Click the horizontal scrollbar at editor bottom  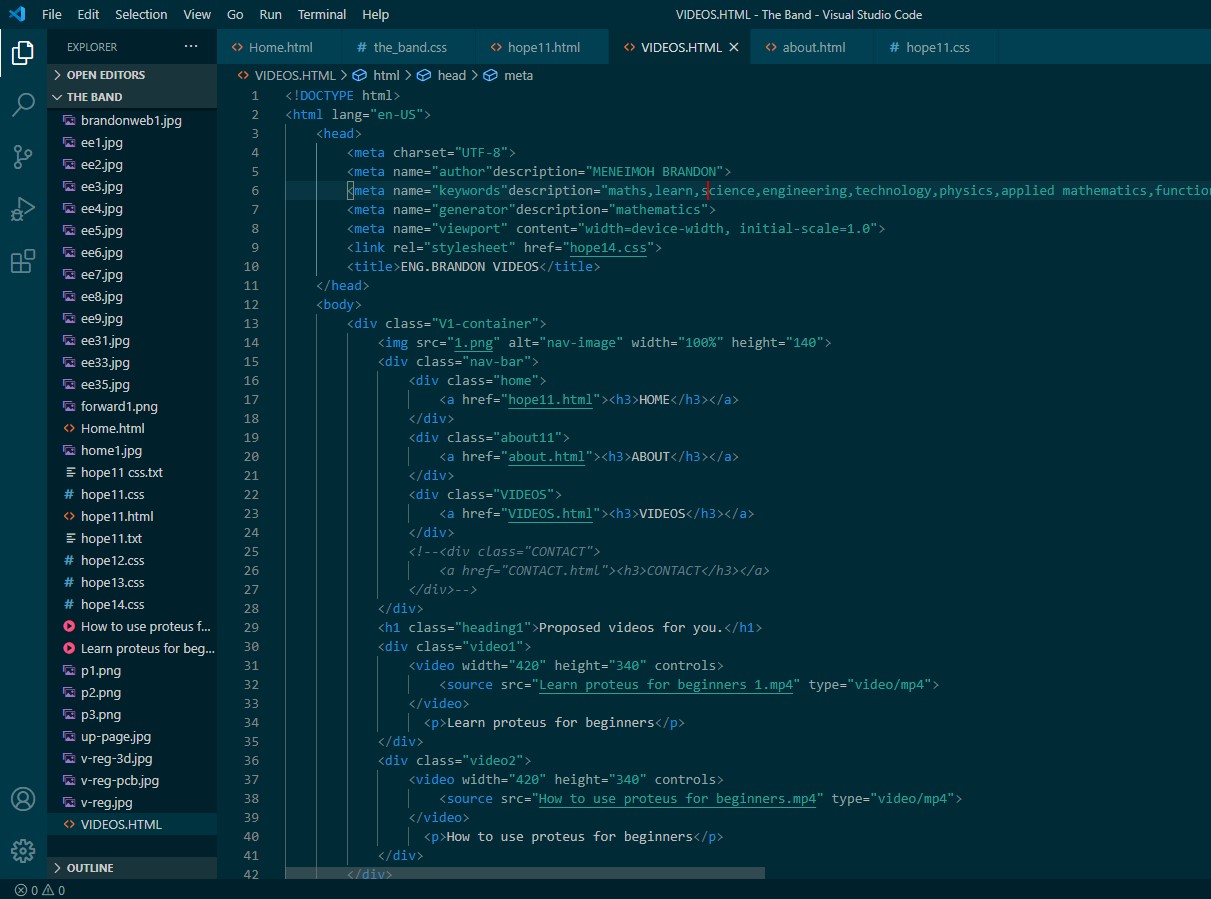pyautogui.click(x=525, y=873)
